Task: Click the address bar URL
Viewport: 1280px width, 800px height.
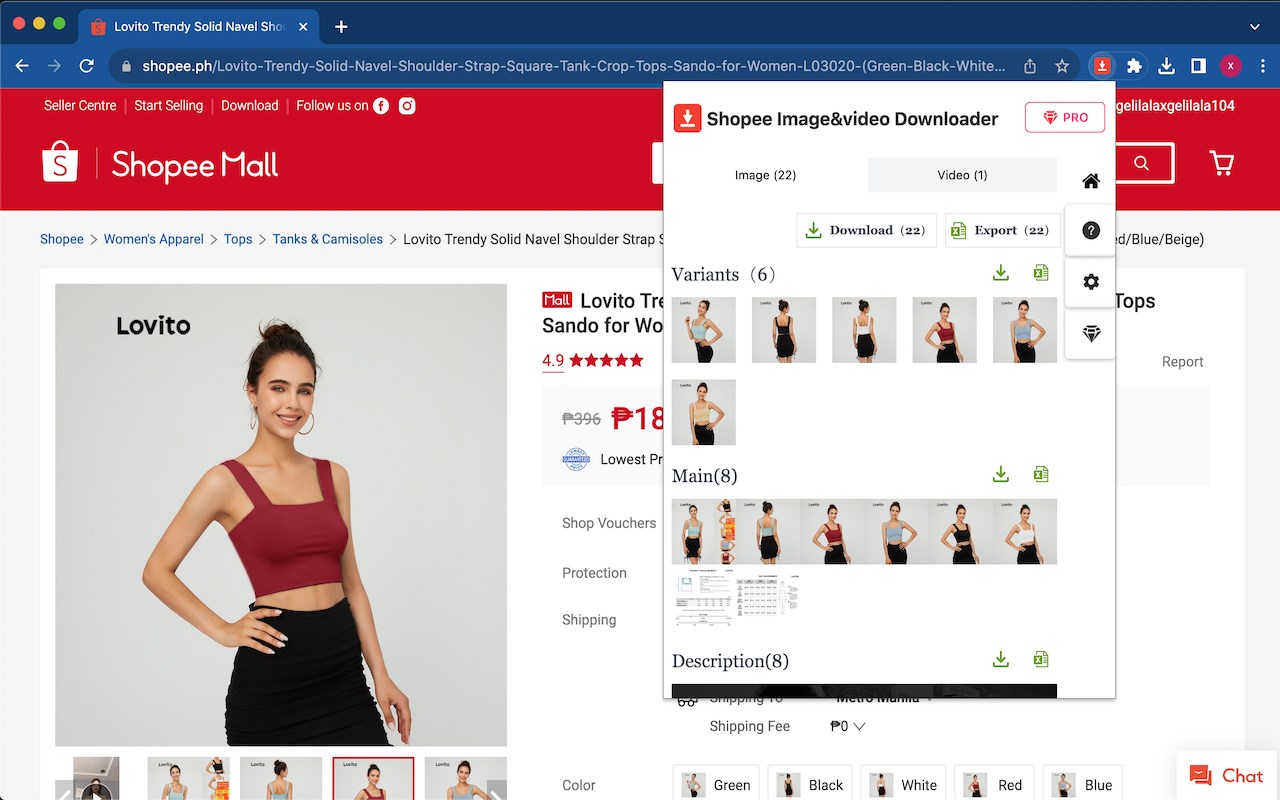Action: (574, 66)
